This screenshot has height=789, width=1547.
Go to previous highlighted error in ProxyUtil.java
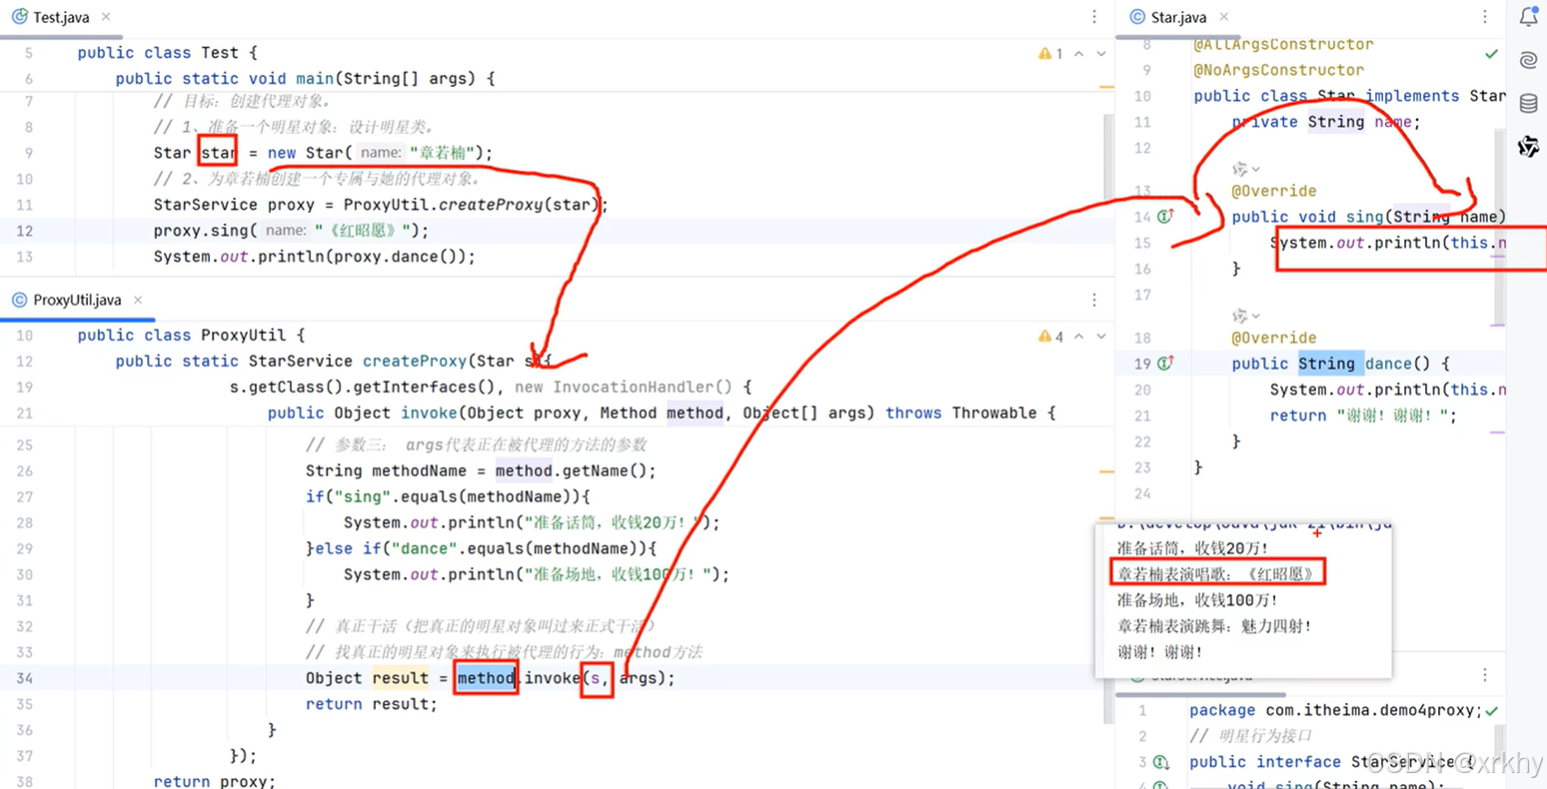[x=1079, y=336]
